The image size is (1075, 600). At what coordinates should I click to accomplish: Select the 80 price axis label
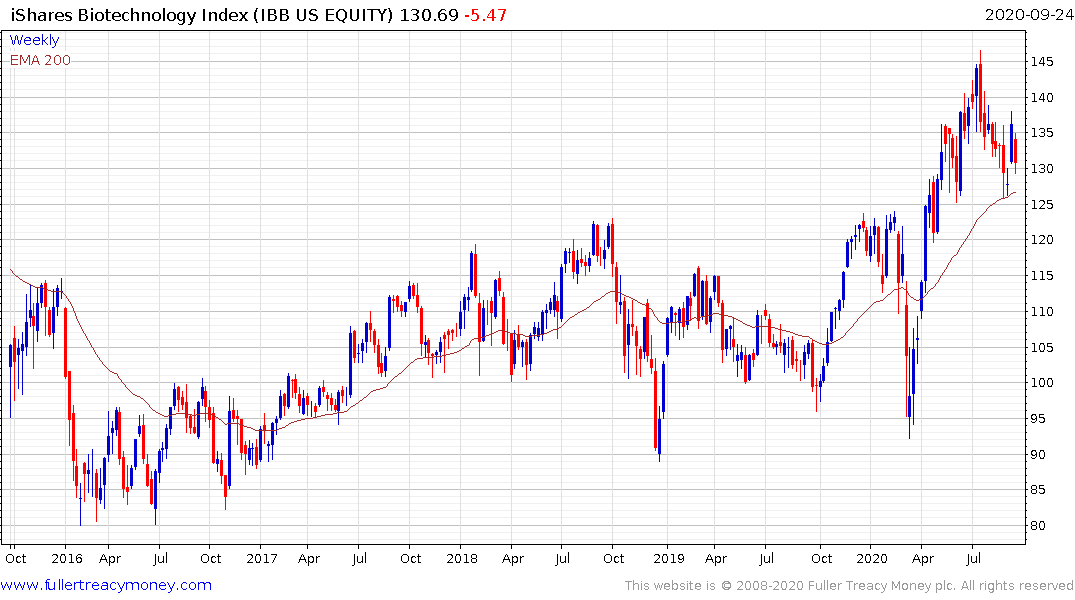[1038, 526]
